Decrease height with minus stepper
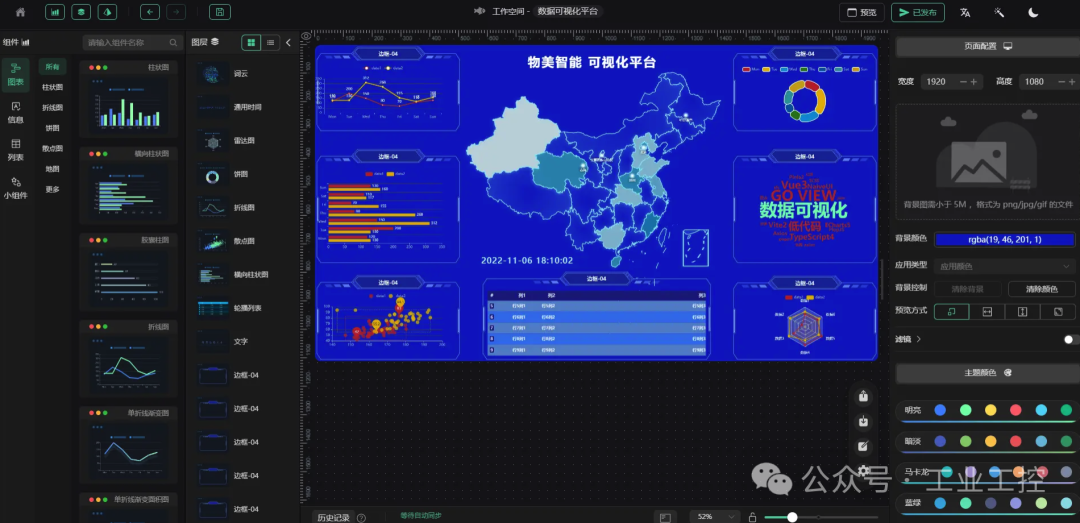 click(1061, 81)
